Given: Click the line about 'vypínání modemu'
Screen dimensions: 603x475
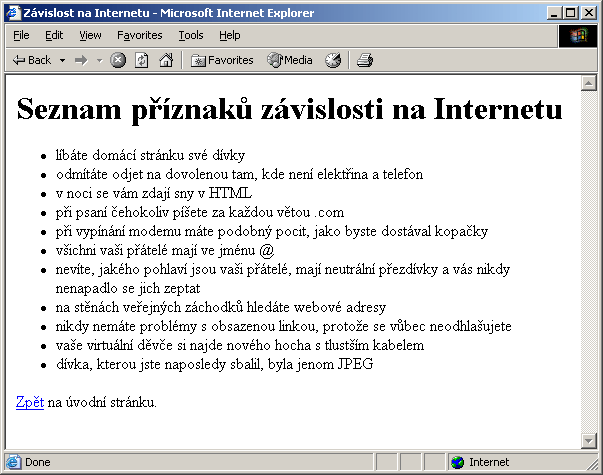Looking at the screenshot, I should click(x=272, y=232).
